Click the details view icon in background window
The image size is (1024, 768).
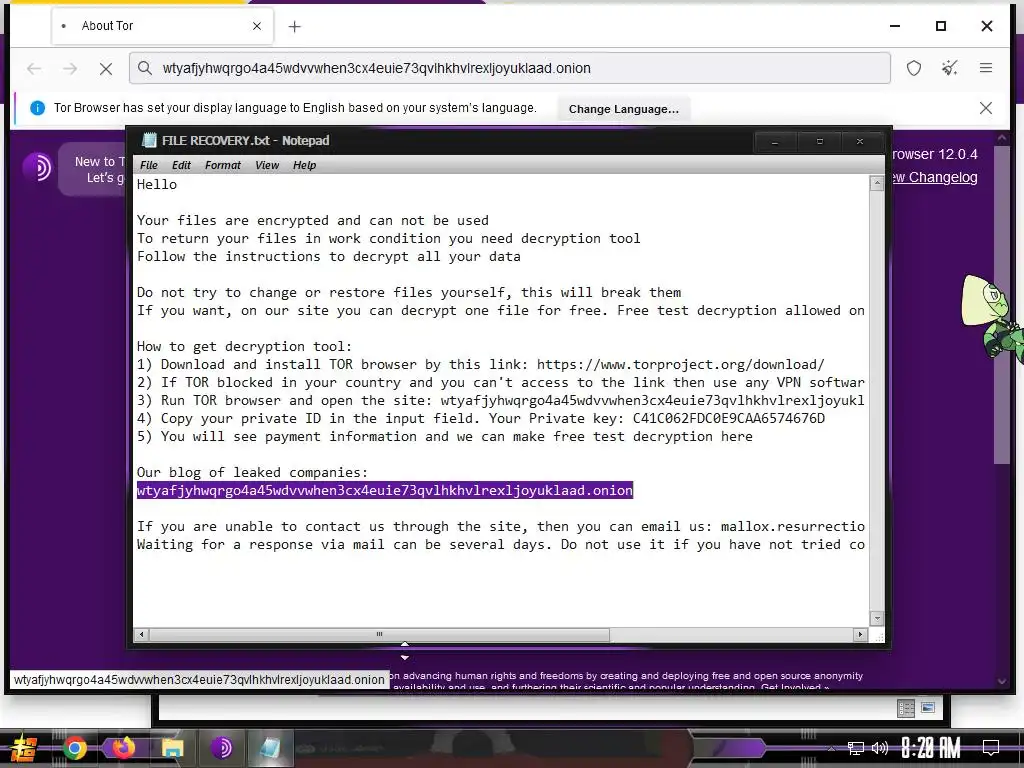coord(906,709)
